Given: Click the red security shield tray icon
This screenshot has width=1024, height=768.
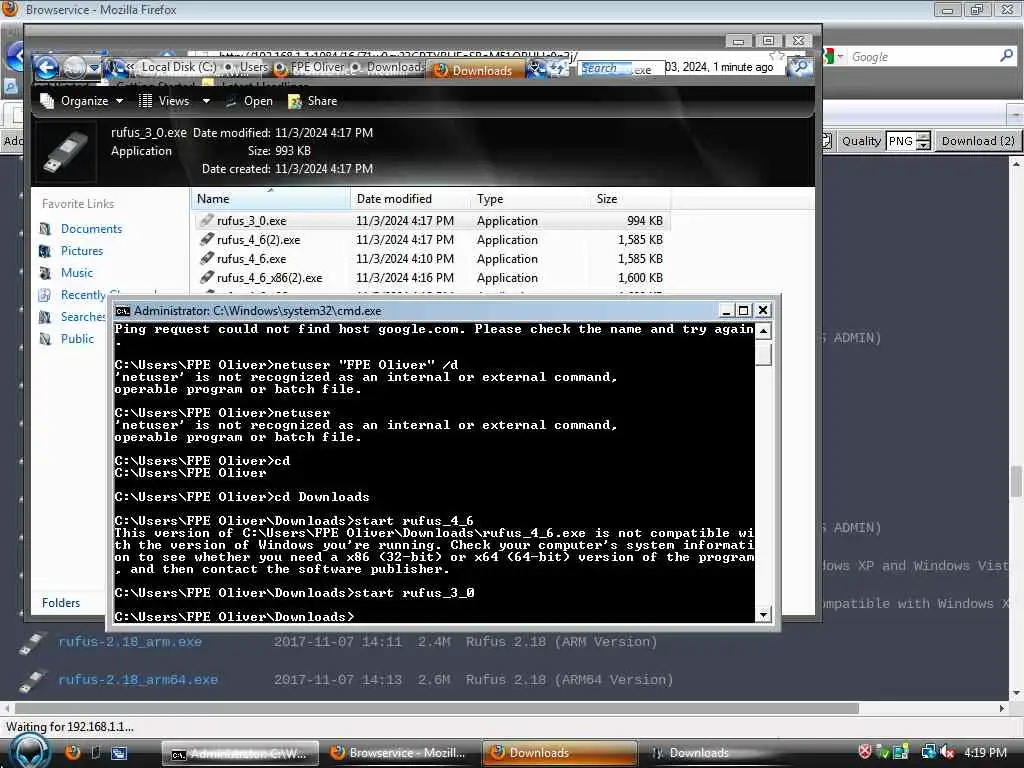Looking at the screenshot, I should 865,752.
